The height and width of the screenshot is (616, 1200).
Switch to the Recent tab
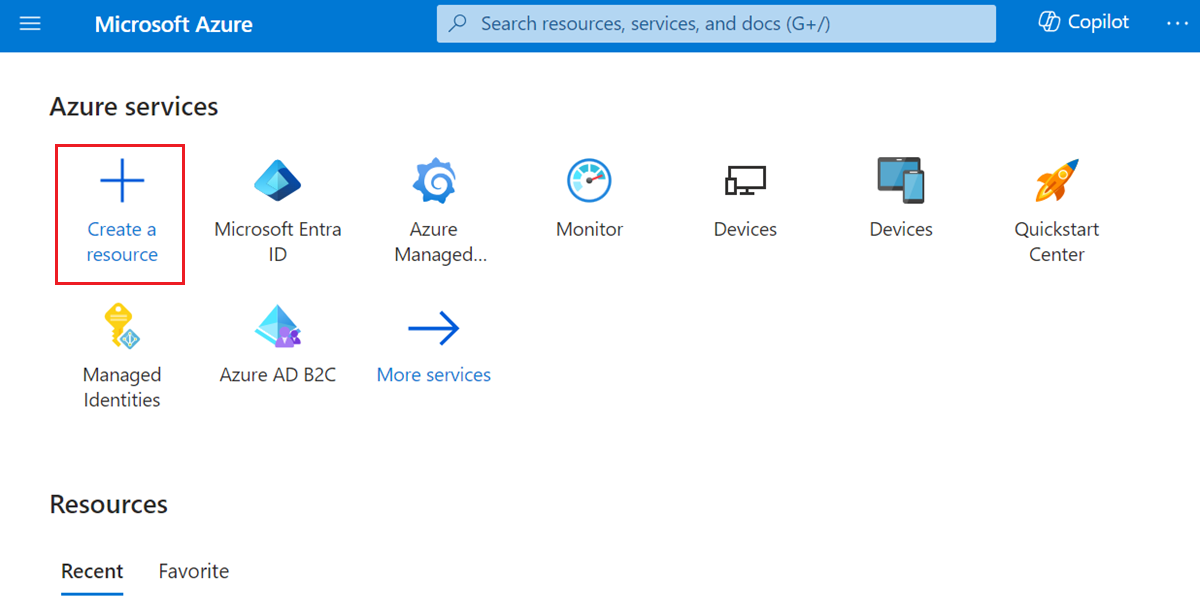pyautogui.click(x=92, y=571)
